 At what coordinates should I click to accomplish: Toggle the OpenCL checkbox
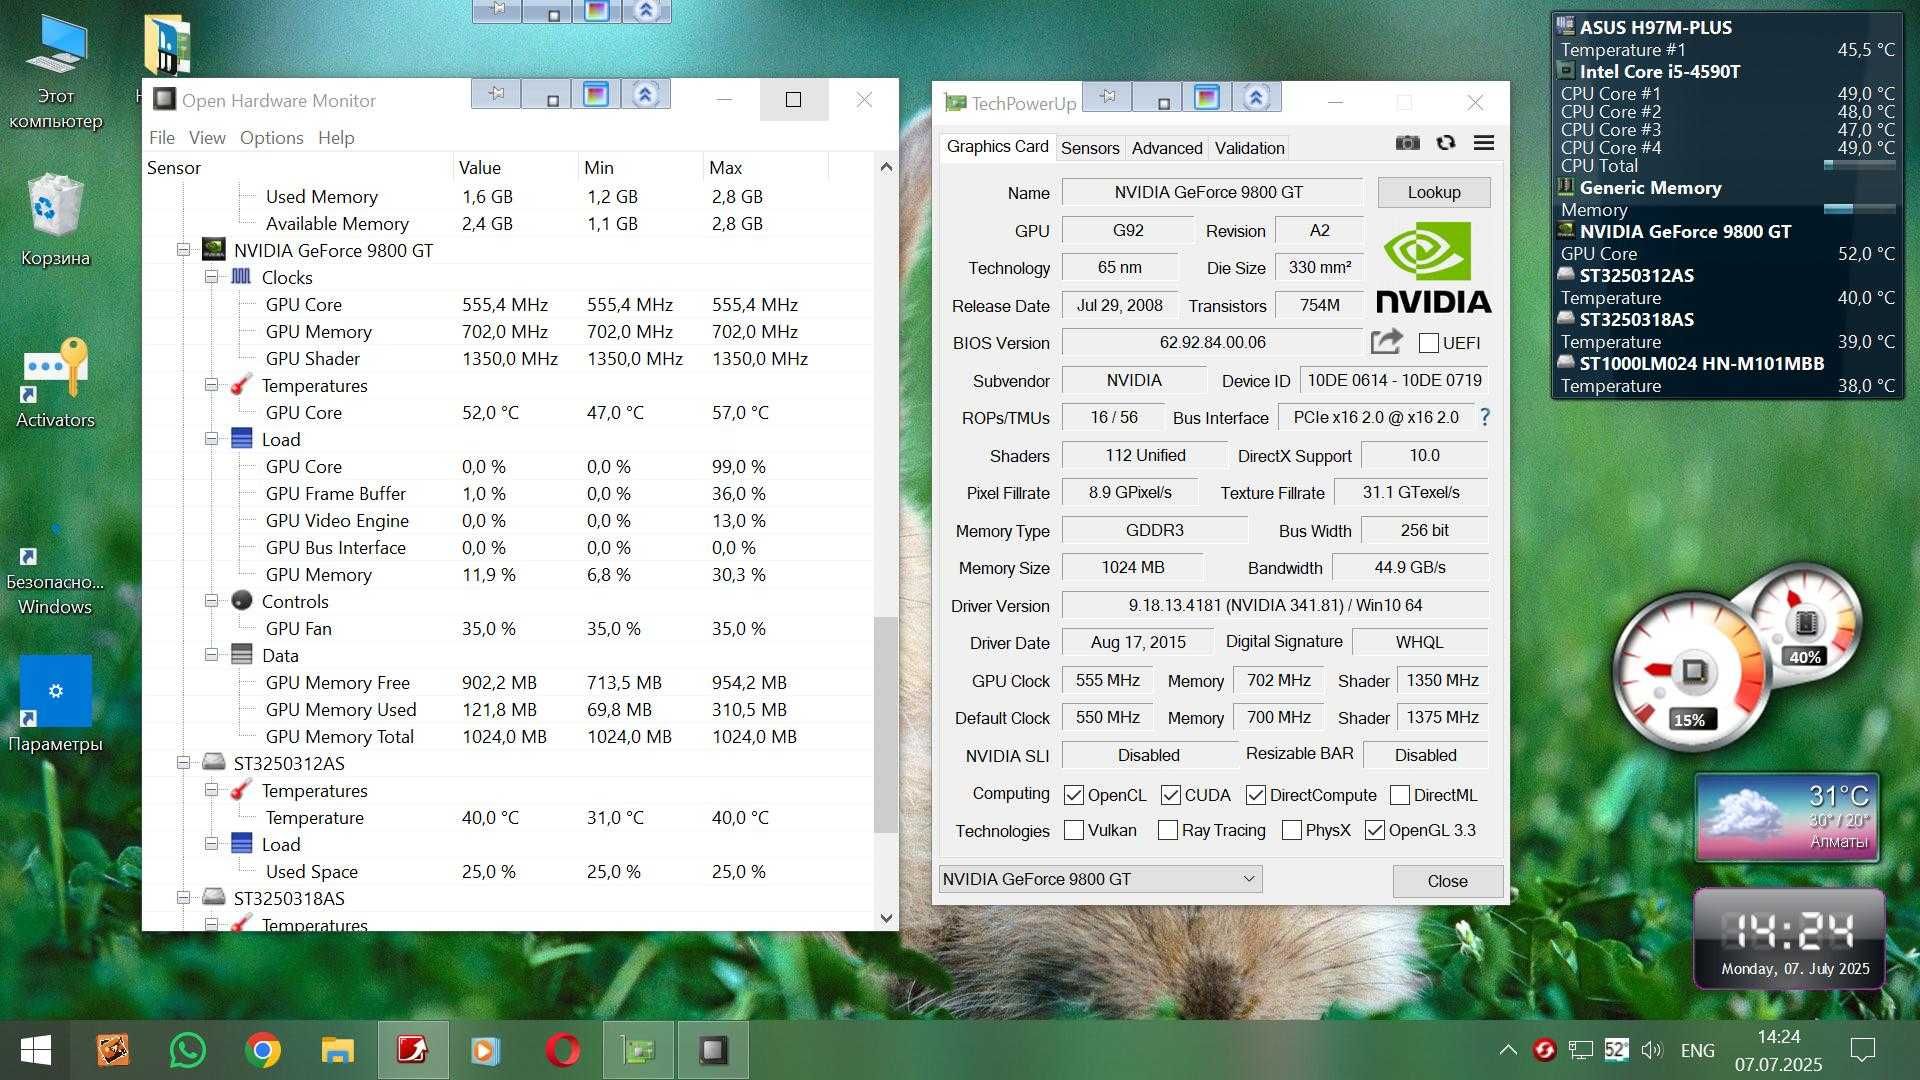1074,795
